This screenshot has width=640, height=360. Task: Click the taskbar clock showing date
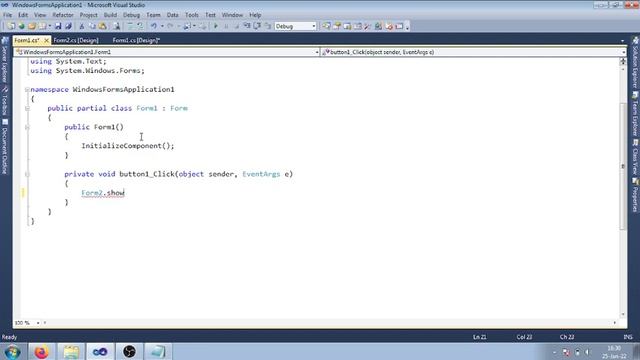tap(614, 352)
